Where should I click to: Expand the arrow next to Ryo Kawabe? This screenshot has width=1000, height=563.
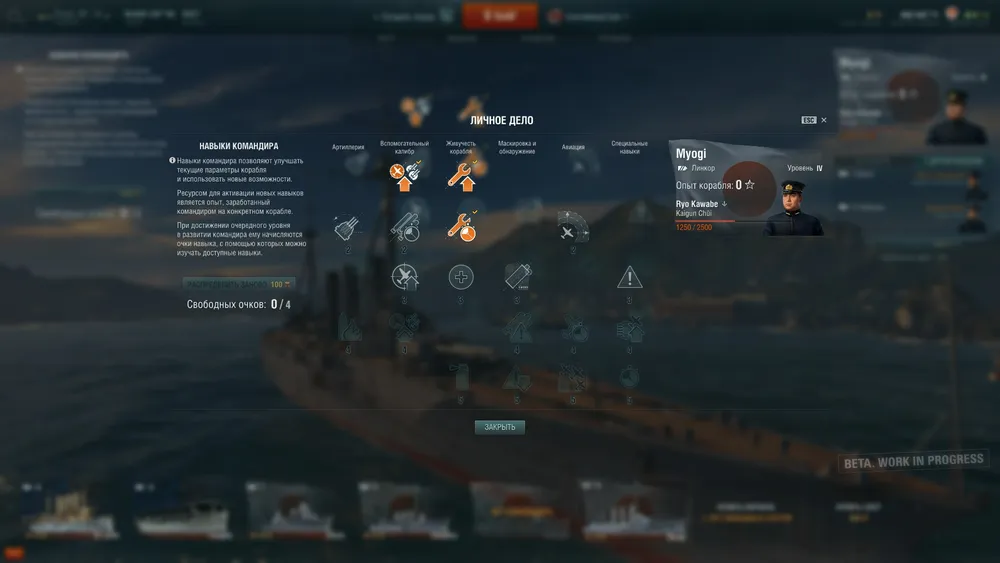point(724,204)
